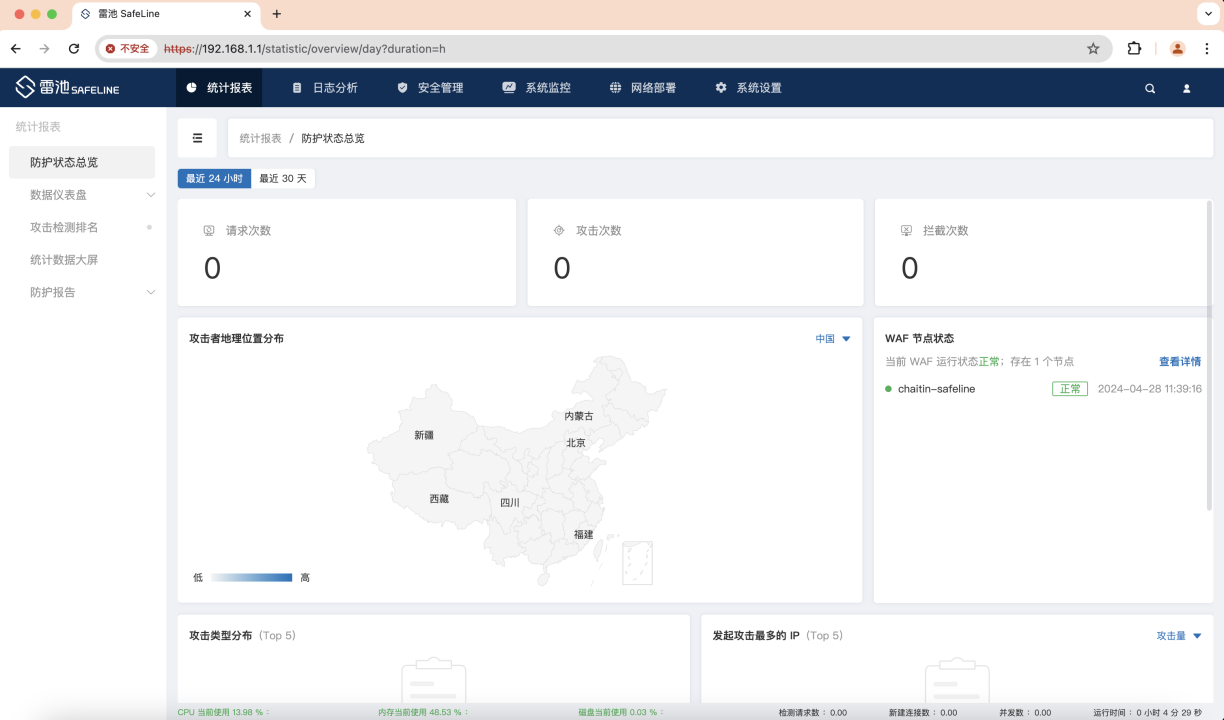Click the SafeLine logo in header

pyautogui.click(x=67, y=88)
